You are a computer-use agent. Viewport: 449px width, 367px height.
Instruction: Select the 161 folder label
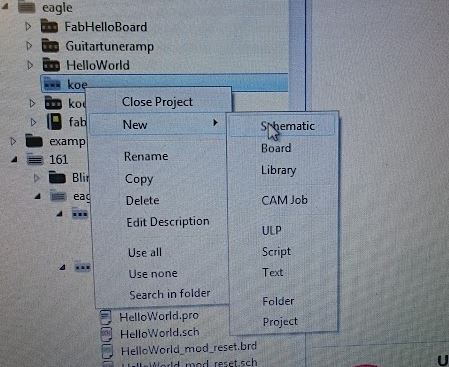59,160
